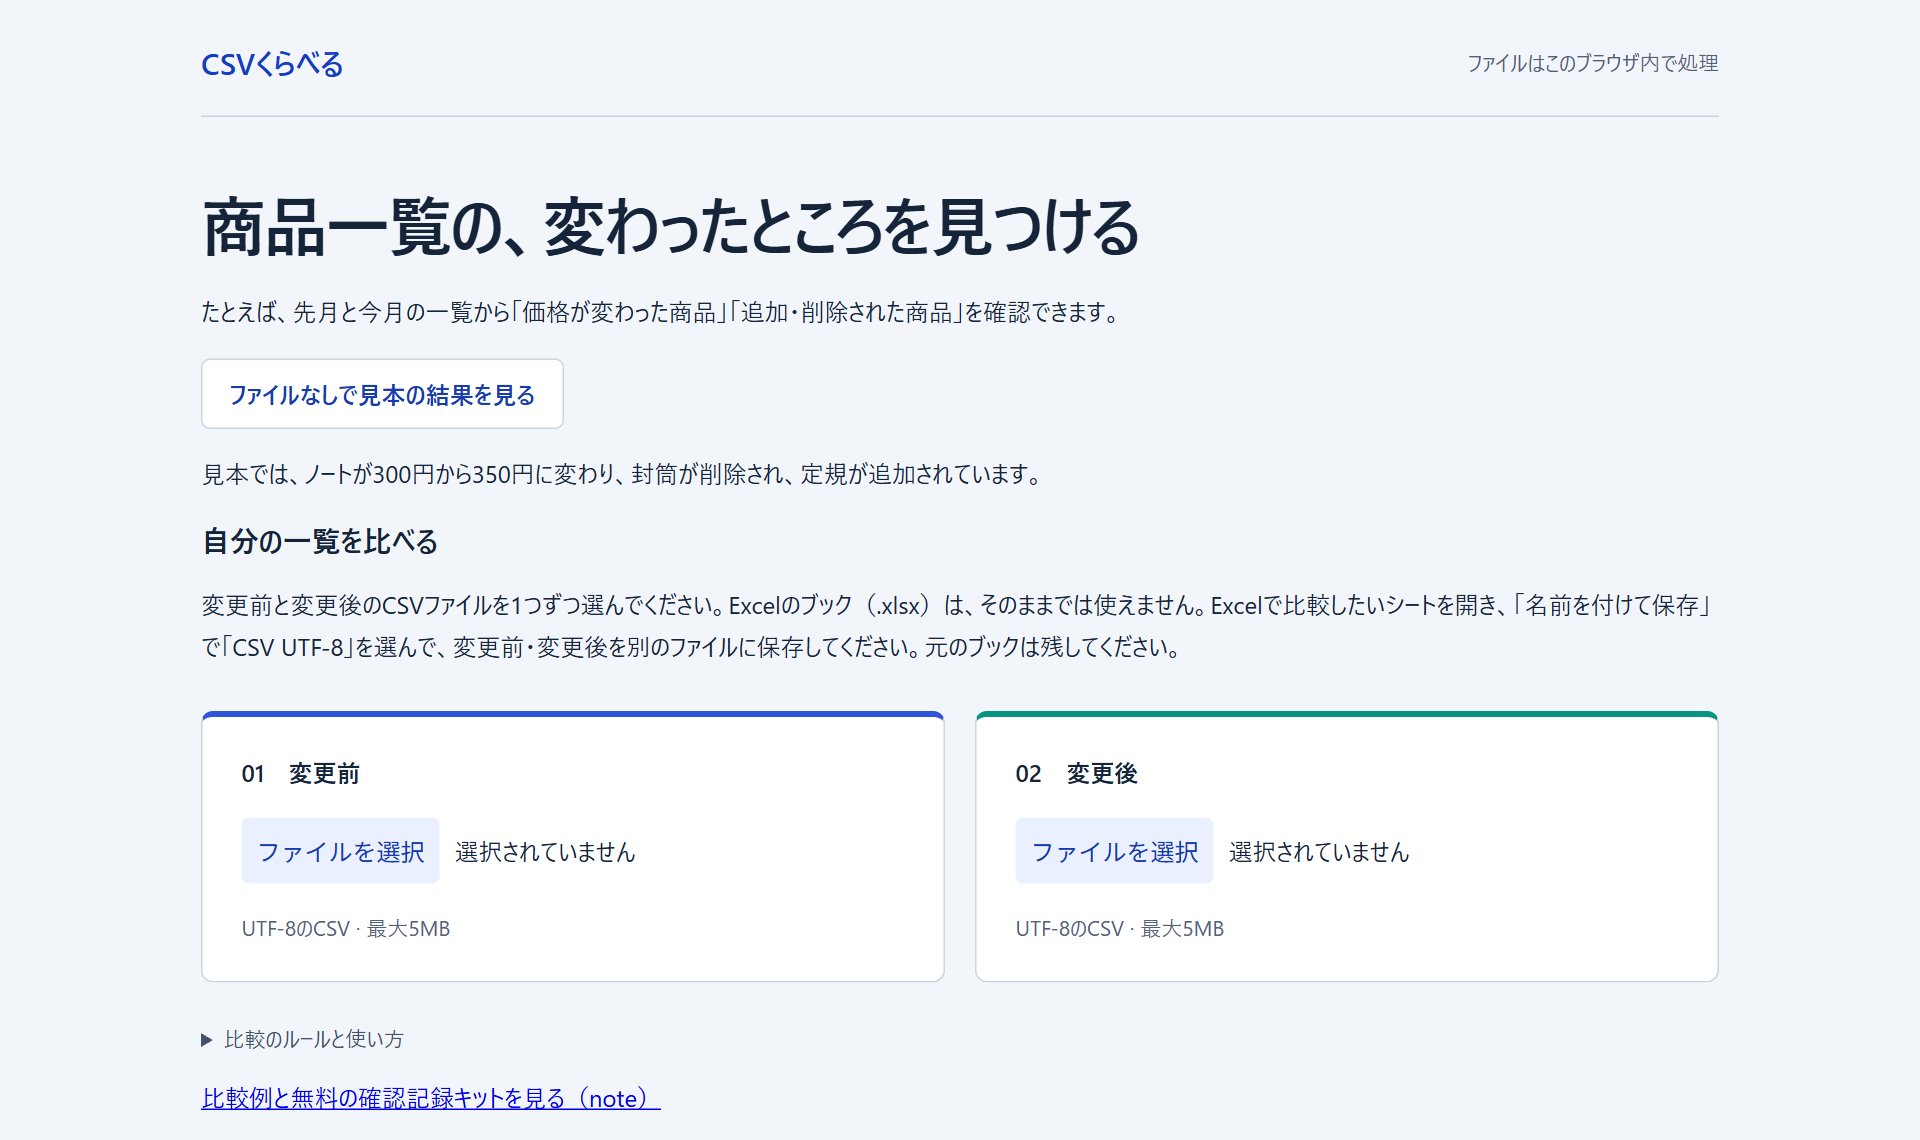1920x1140 pixels.
Task: Click the 02 変更後 card title
Action: [1076, 773]
